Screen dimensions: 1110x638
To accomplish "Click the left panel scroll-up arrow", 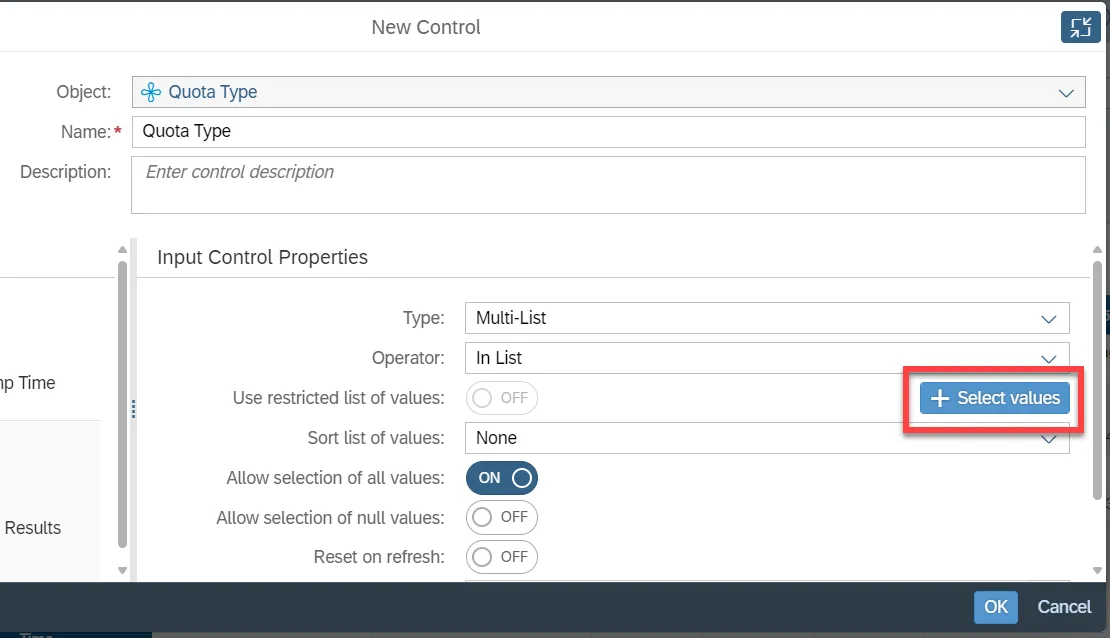I will [x=122, y=249].
